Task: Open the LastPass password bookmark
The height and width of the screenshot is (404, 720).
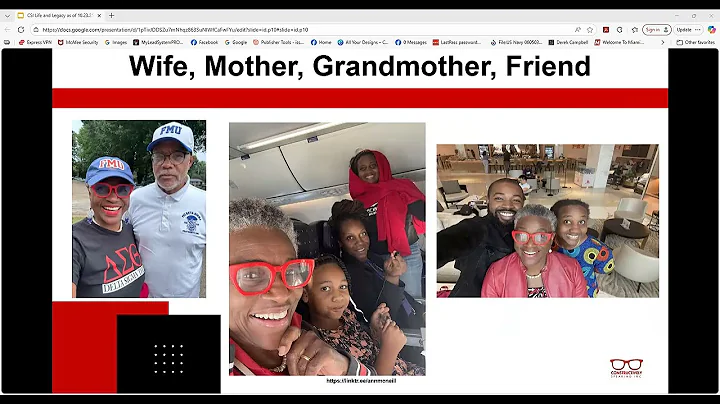Action: [x=457, y=42]
